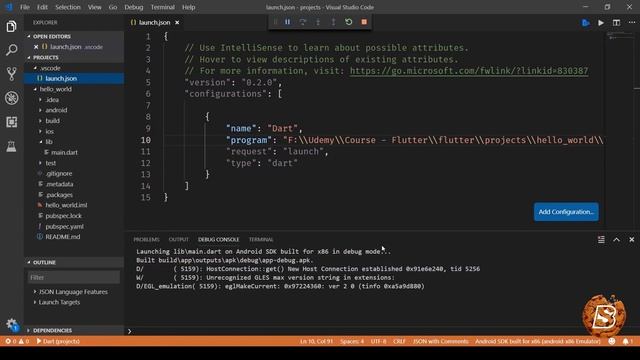Expand the ios folder
This screenshot has width=640, height=360.
coord(40,131)
